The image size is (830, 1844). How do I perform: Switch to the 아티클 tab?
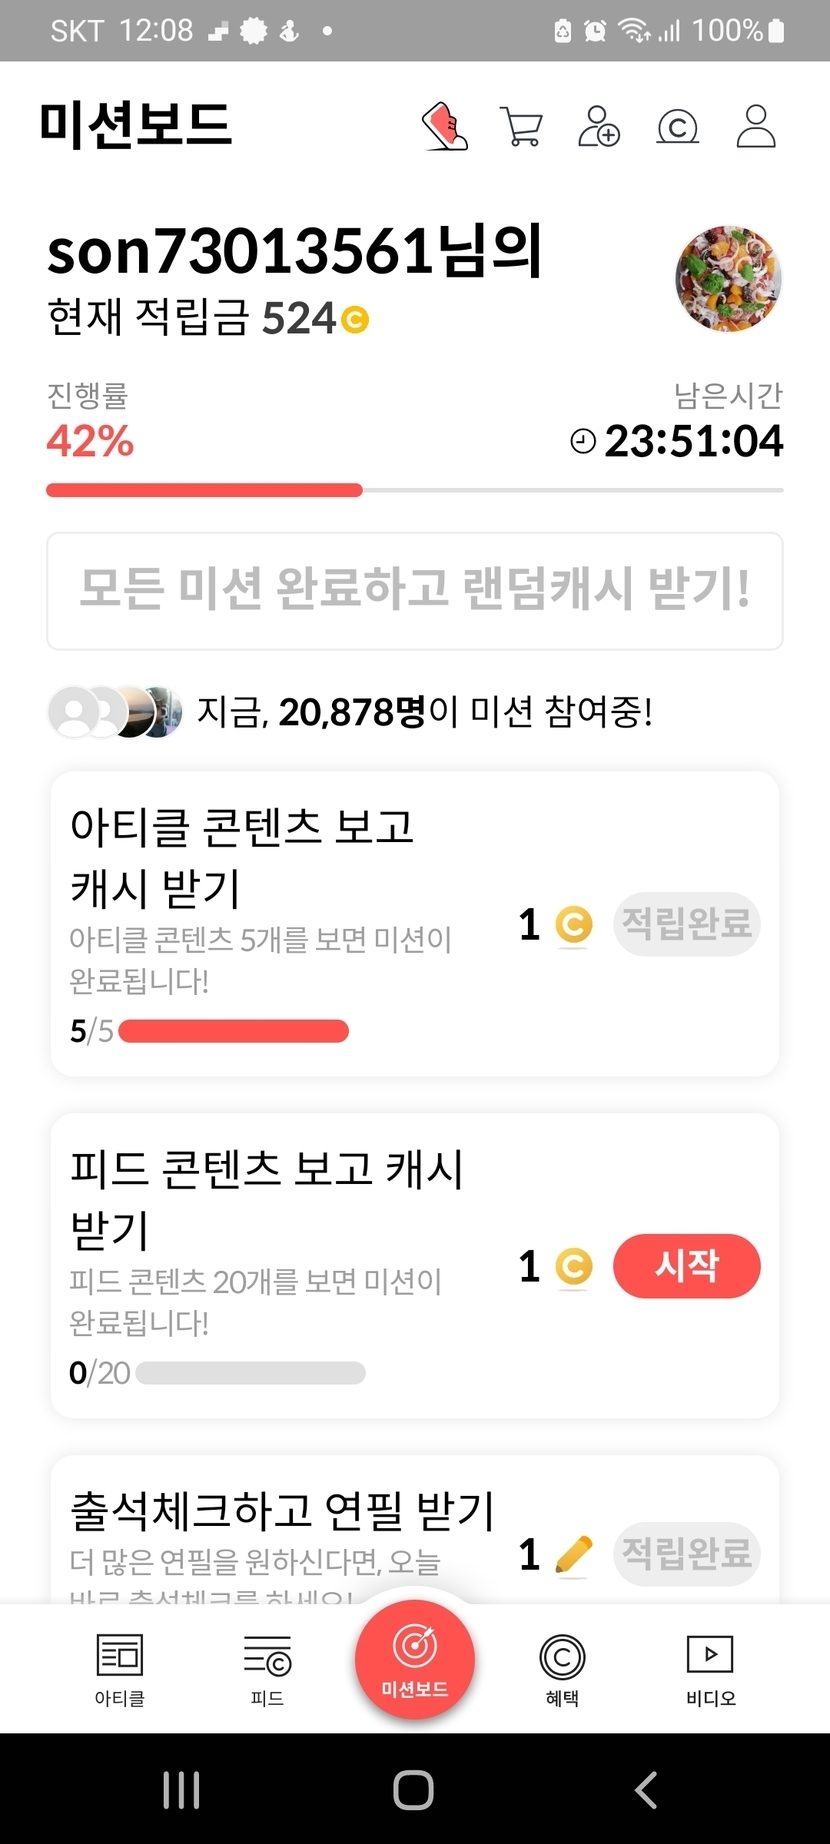coord(120,1668)
